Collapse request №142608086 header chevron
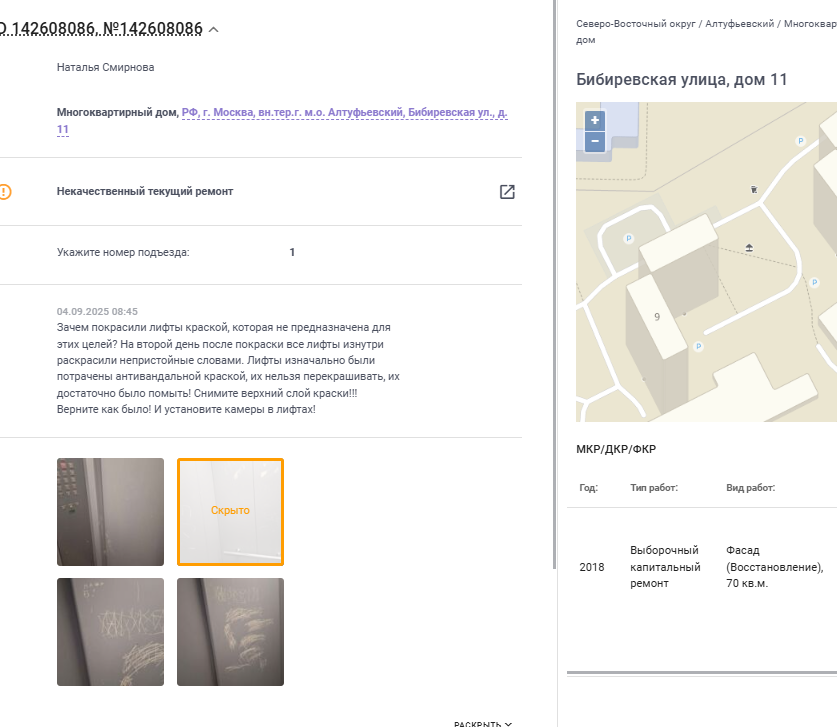 (x=214, y=30)
